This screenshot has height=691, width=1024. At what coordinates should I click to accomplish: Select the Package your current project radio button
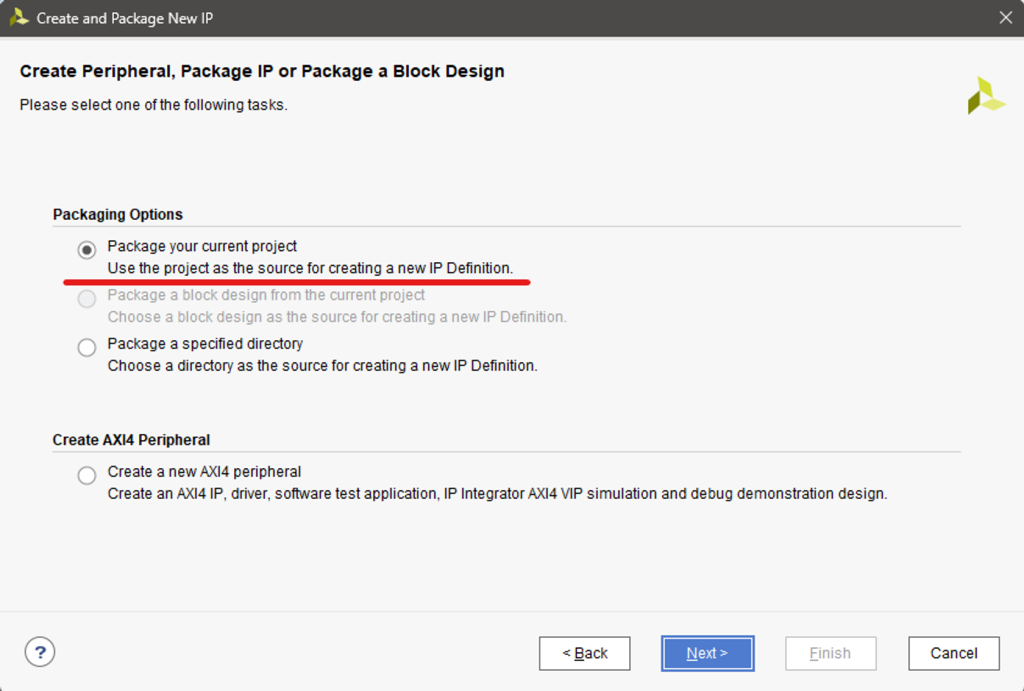tap(87, 250)
